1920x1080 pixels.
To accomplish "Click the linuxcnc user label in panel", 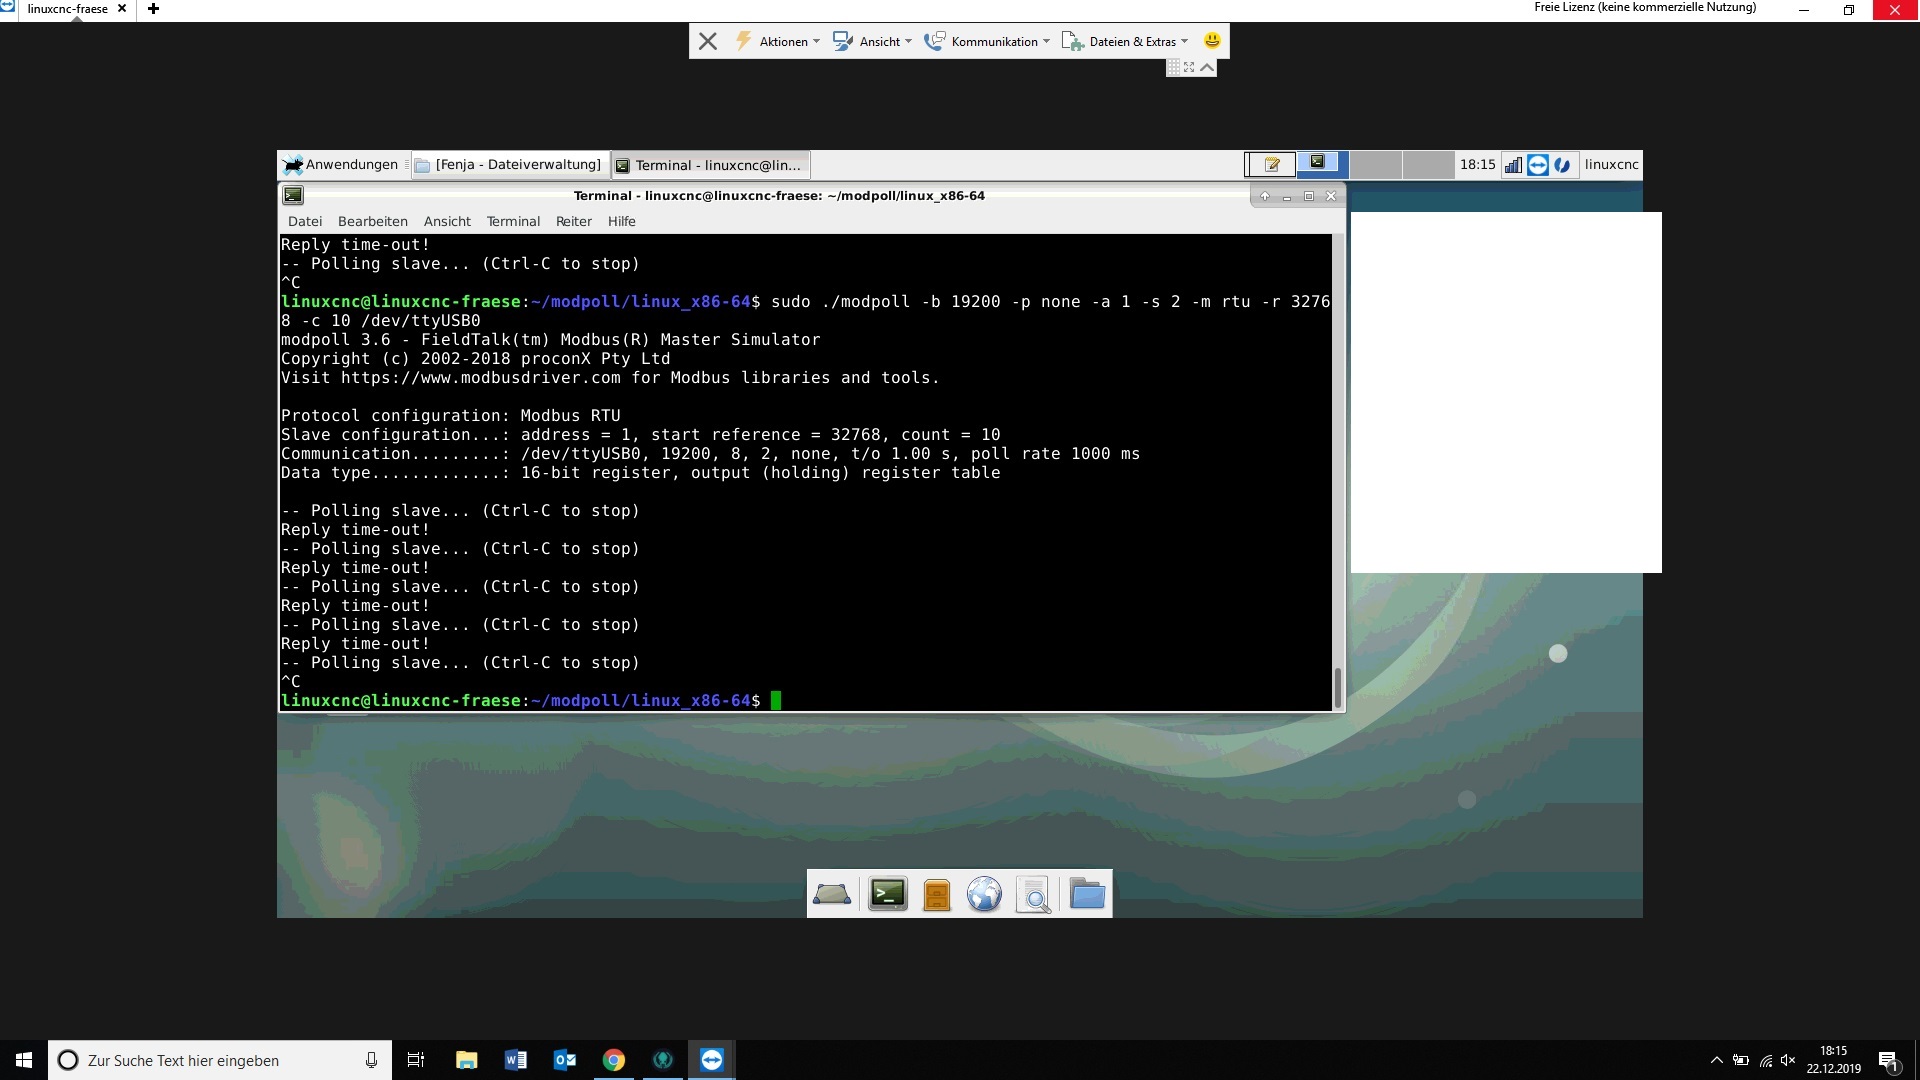I will (x=1611, y=165).
